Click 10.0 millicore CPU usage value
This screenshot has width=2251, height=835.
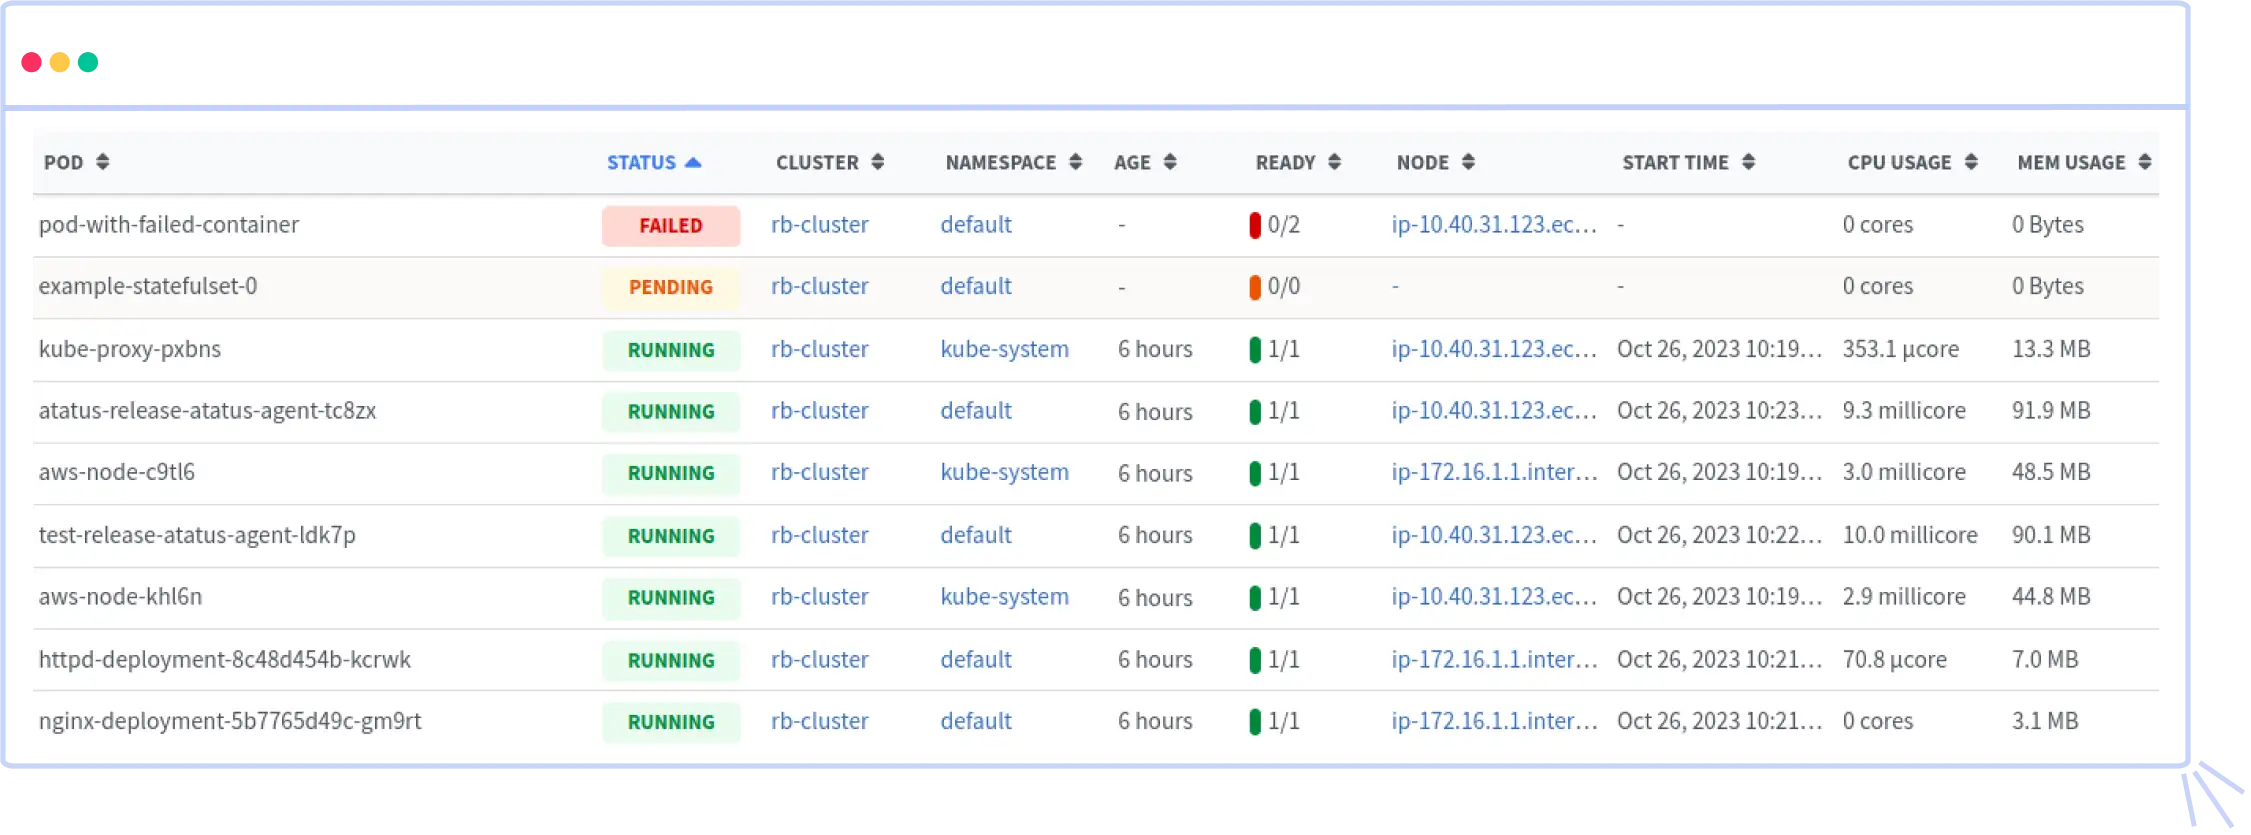pos(1910,535)
